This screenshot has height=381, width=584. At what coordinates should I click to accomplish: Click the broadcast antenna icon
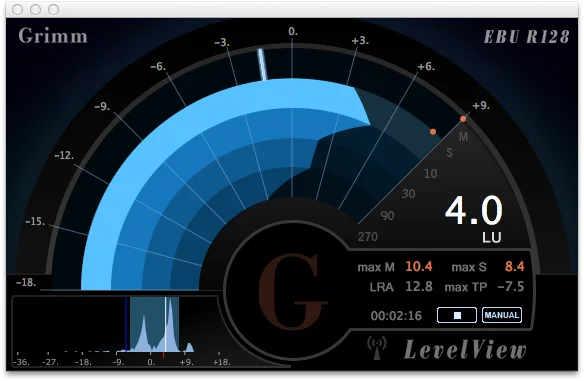(377, 348)
